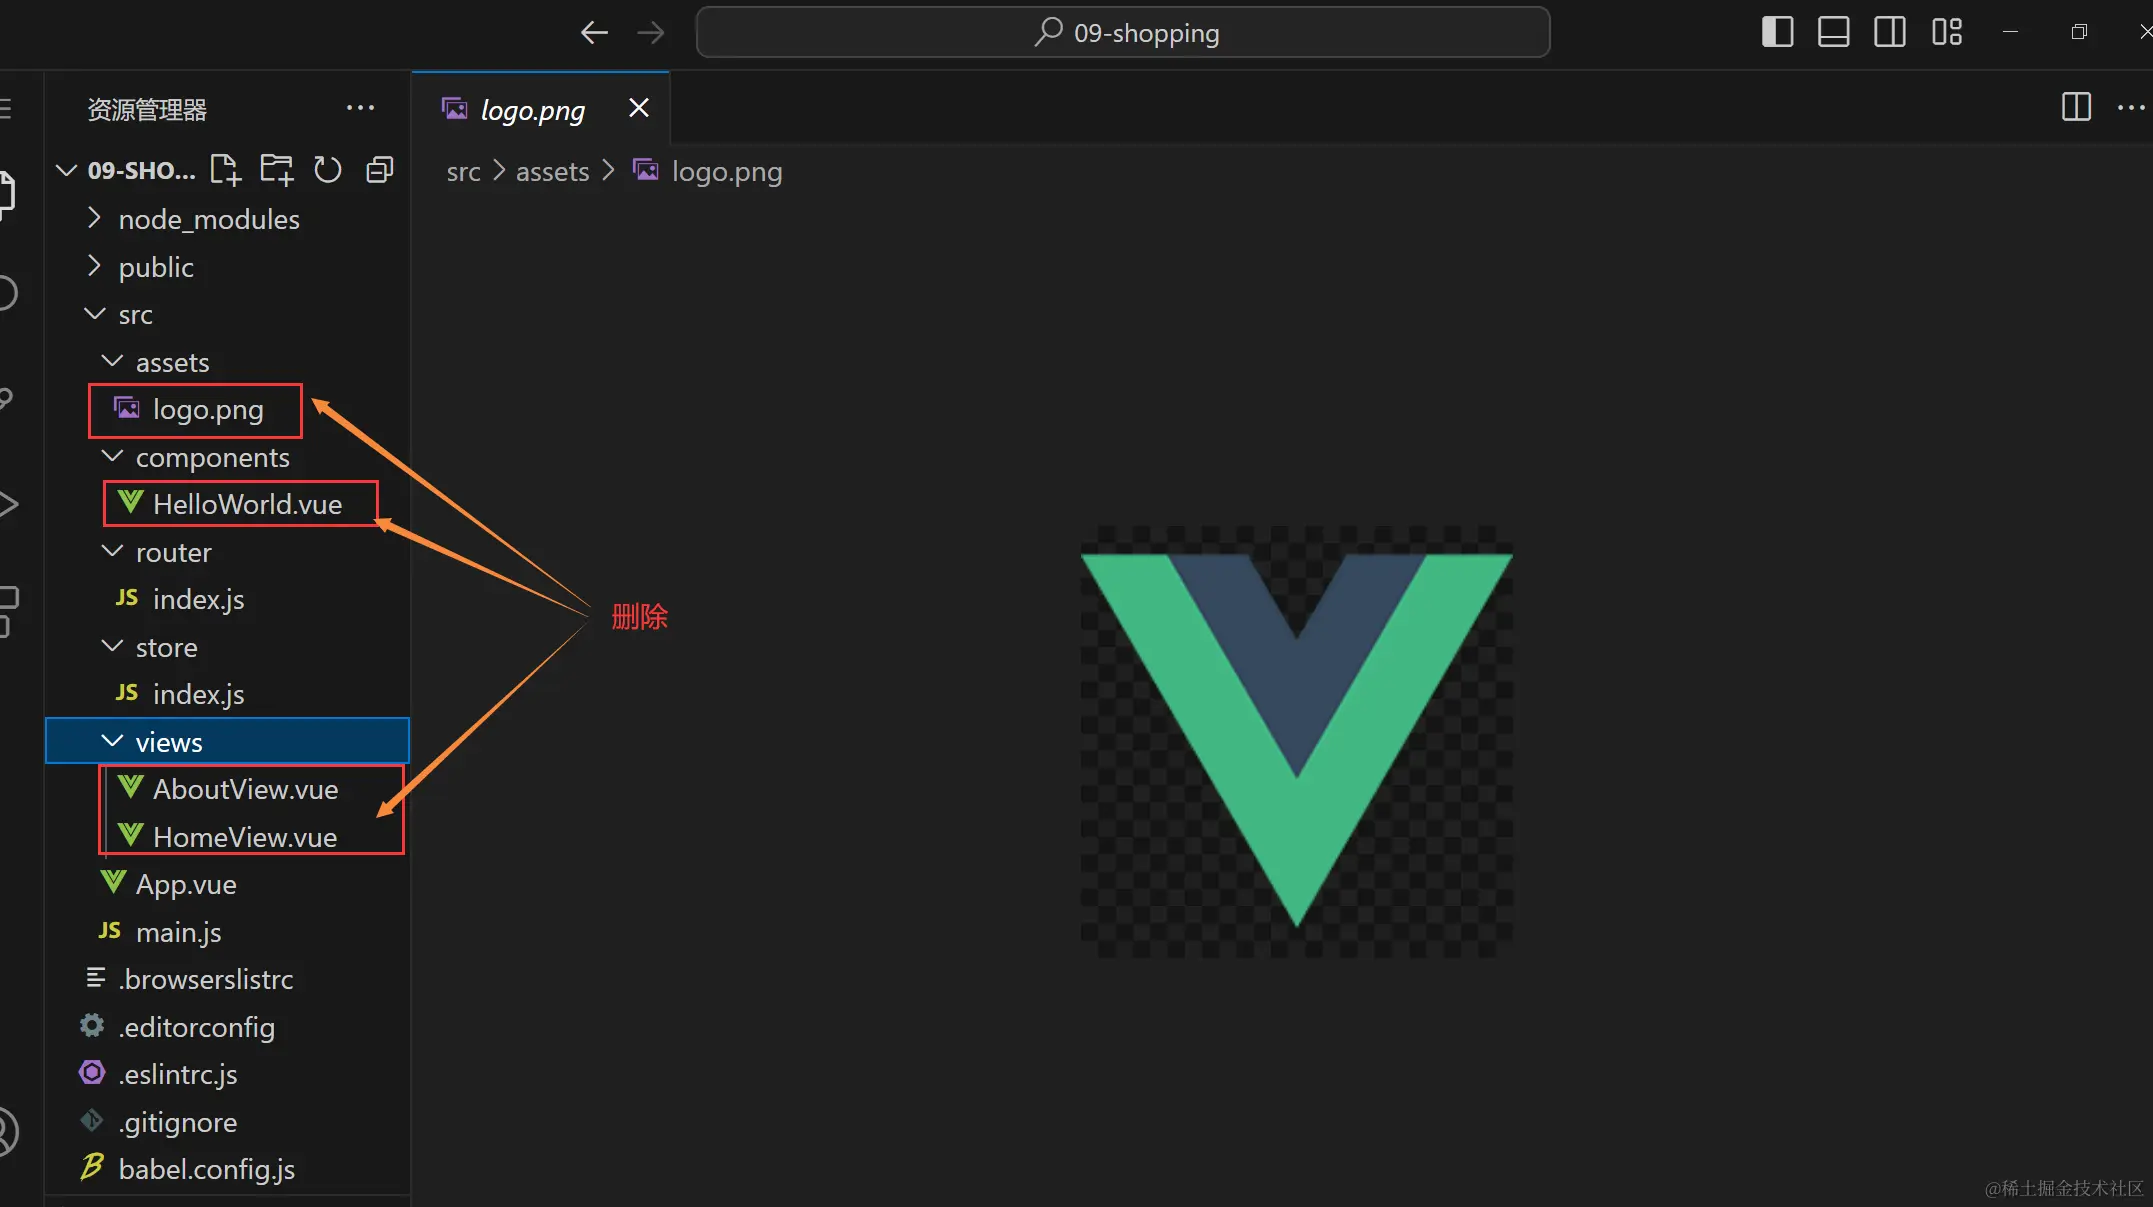Select the logo.png editor tab

540,108
